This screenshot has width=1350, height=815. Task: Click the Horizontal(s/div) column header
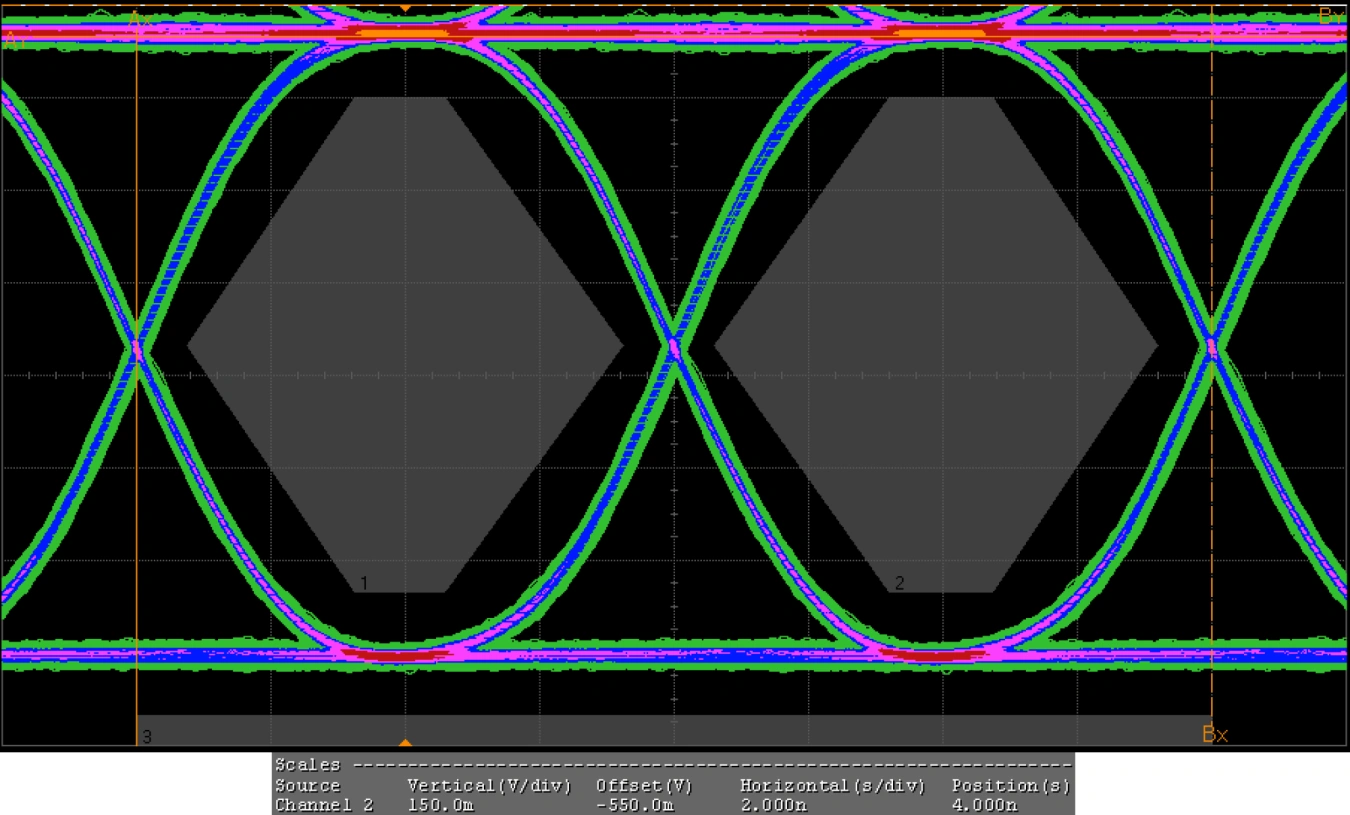tap(832, 786)
